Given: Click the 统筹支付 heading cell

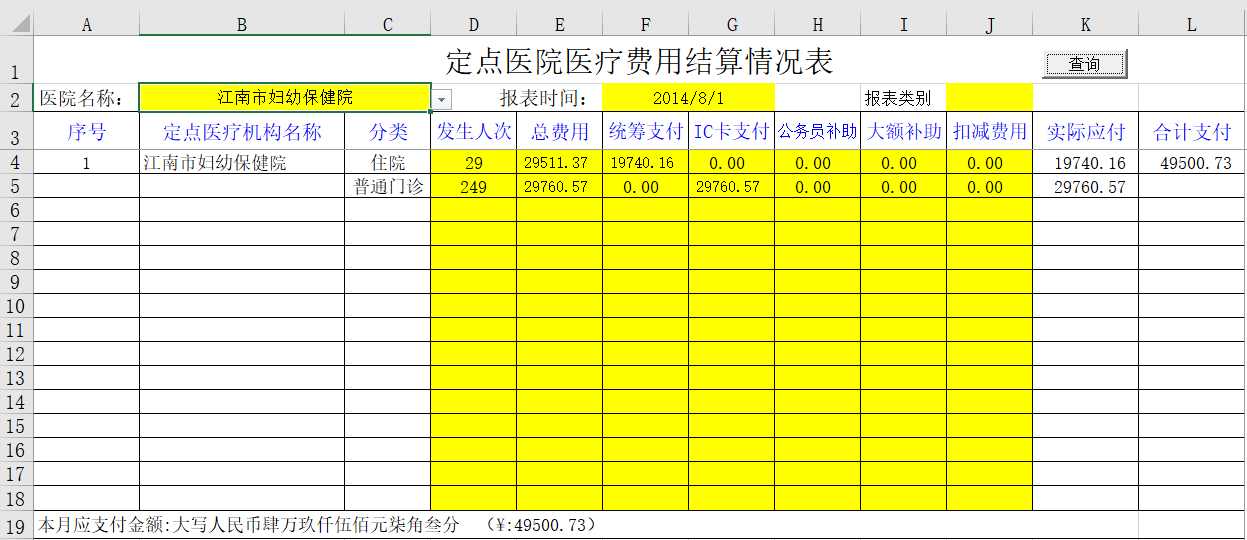Looking at the screenshot, I should pyautogui.click(x=645, y=132).
